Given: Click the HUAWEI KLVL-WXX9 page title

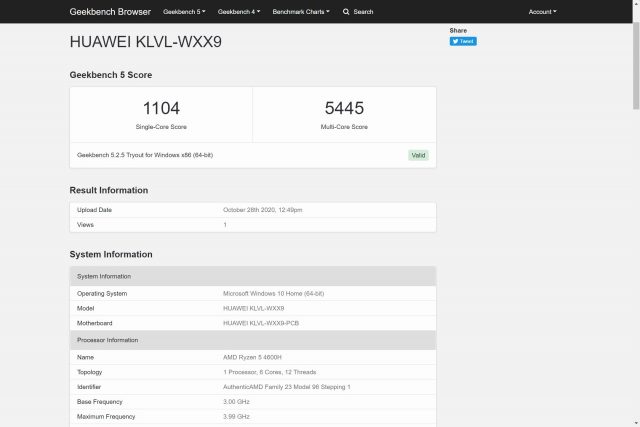Looking at the screenshot, I should pos(146,42).
